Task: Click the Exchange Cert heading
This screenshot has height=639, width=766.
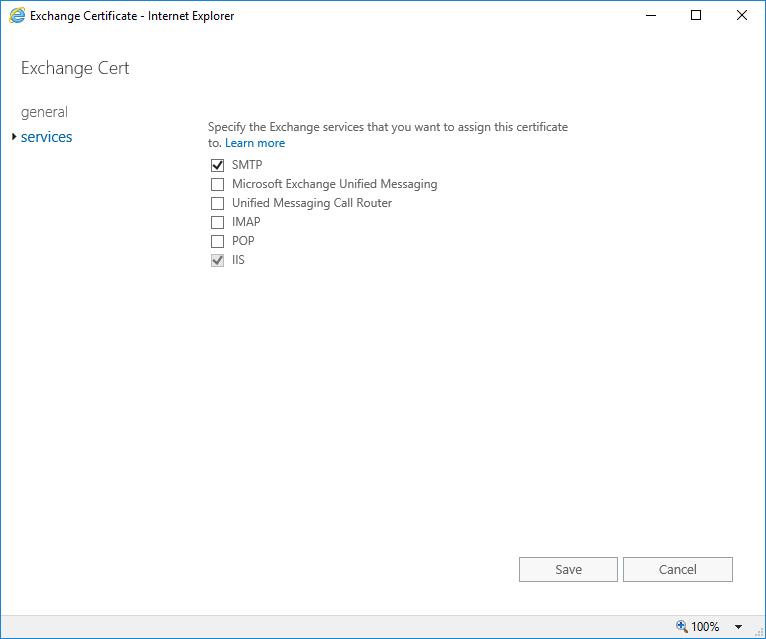Action: coord(75,68)
